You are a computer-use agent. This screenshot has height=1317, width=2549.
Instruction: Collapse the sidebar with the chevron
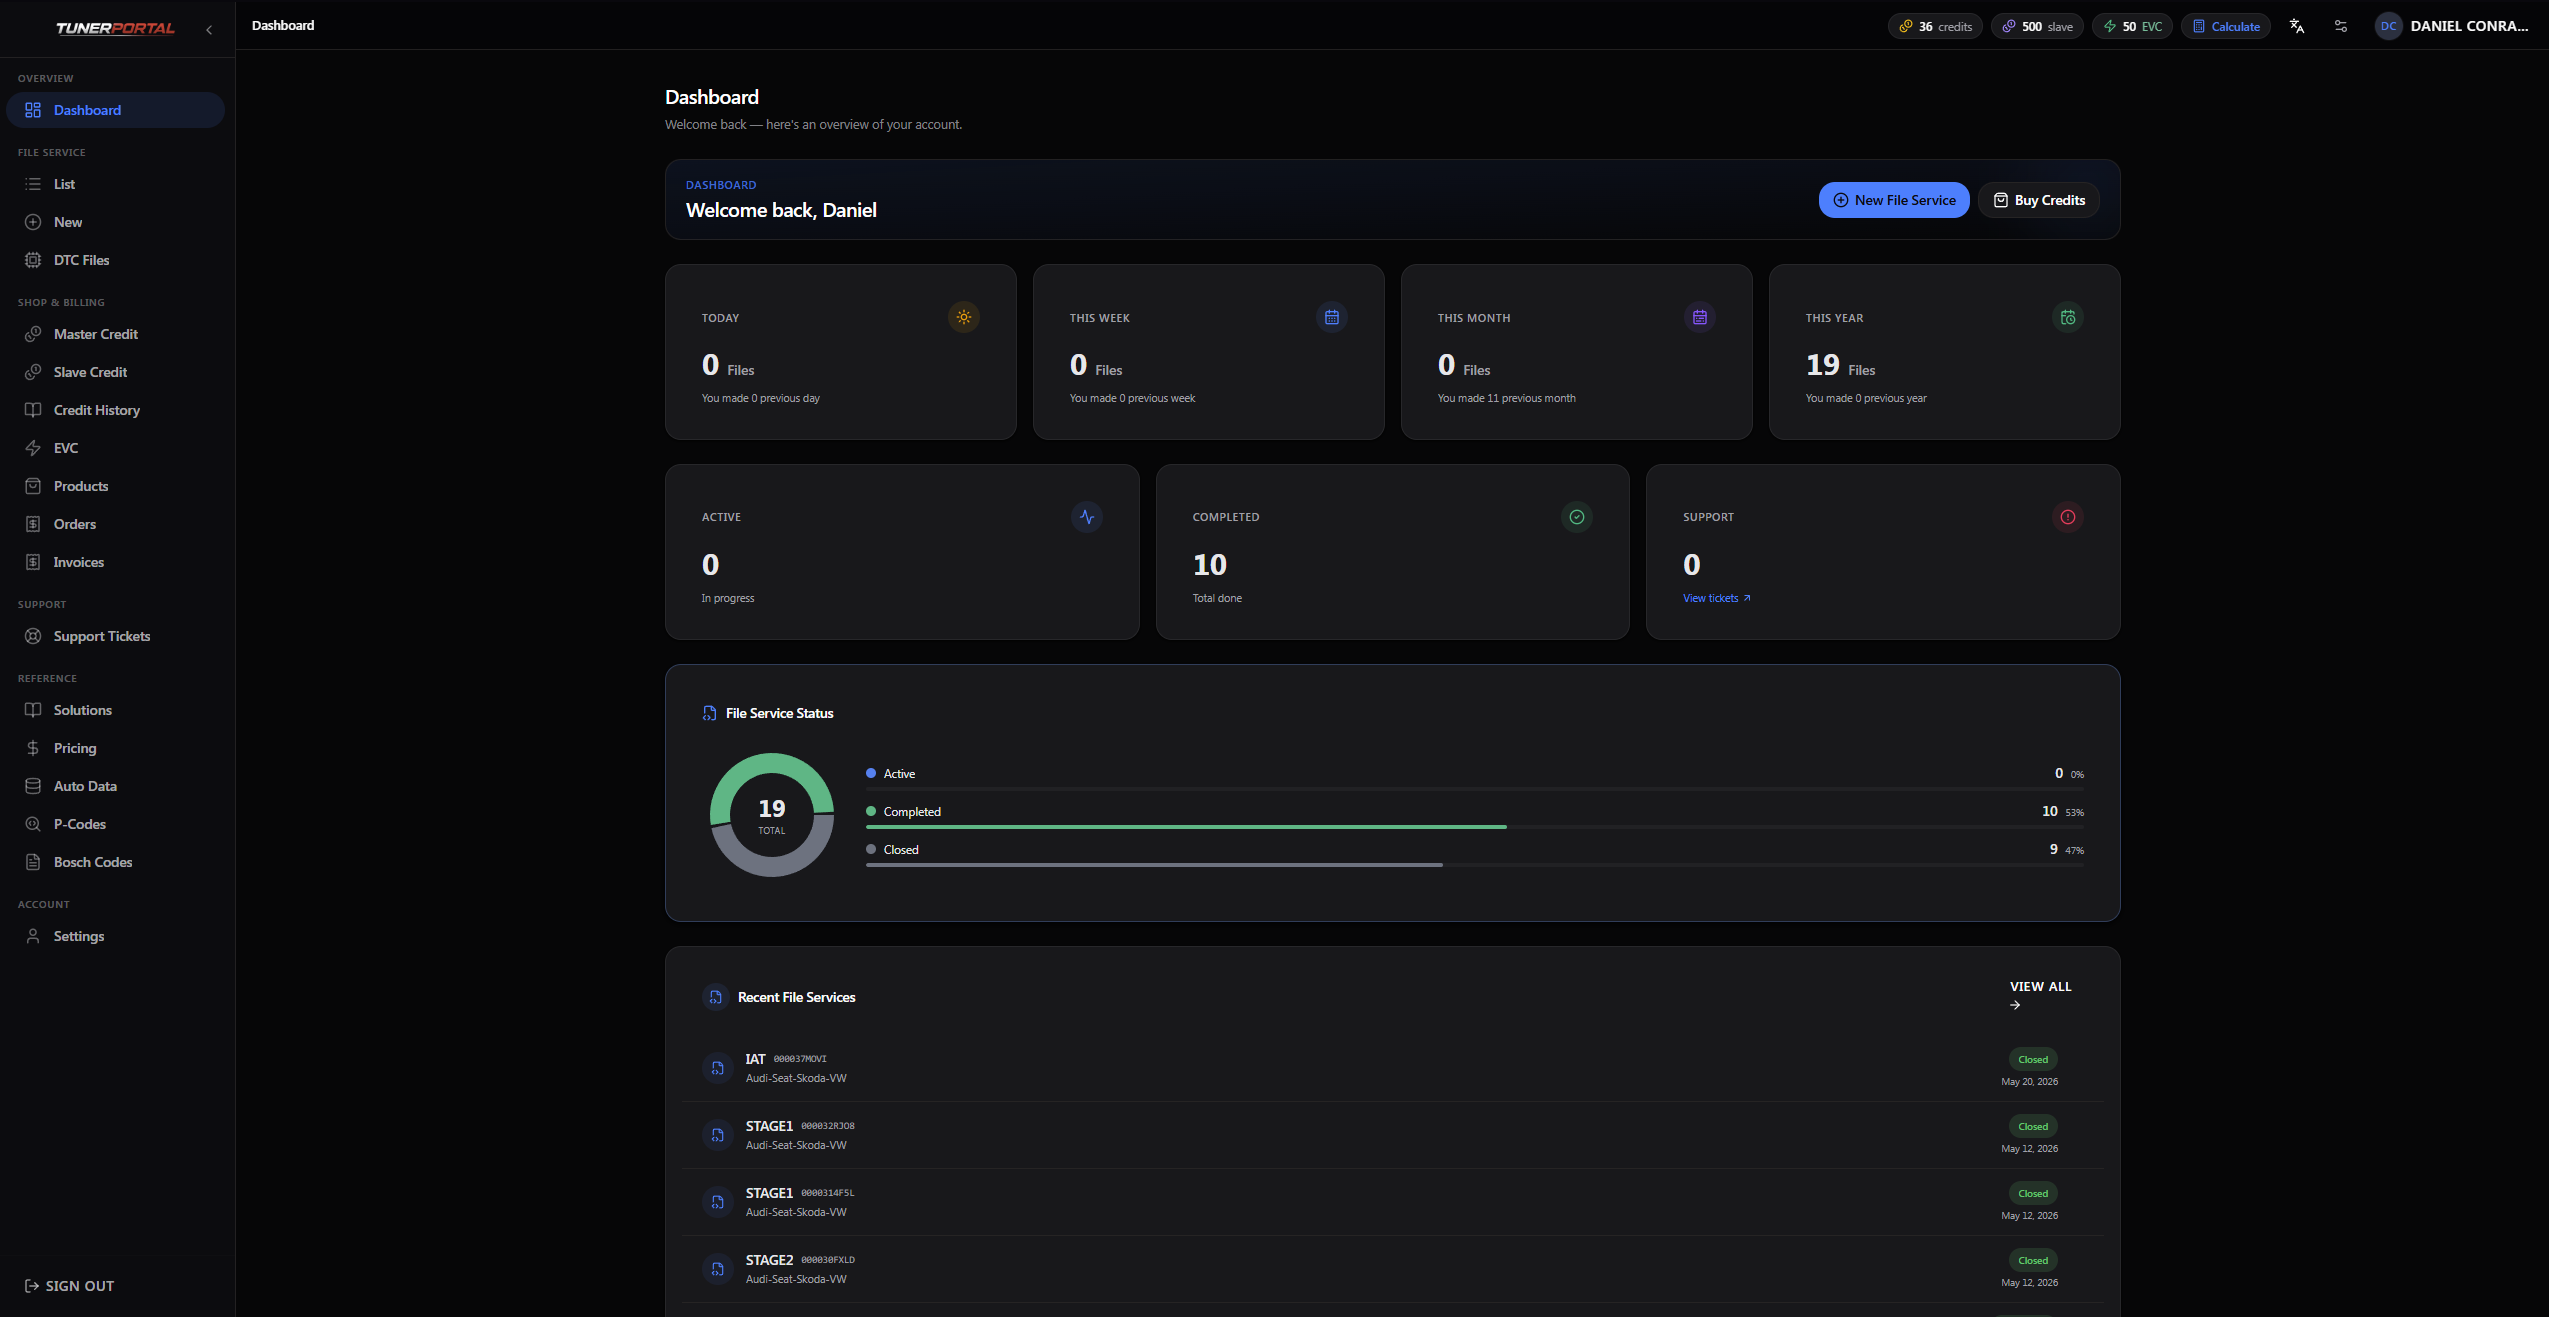click(x=209, y=30)
